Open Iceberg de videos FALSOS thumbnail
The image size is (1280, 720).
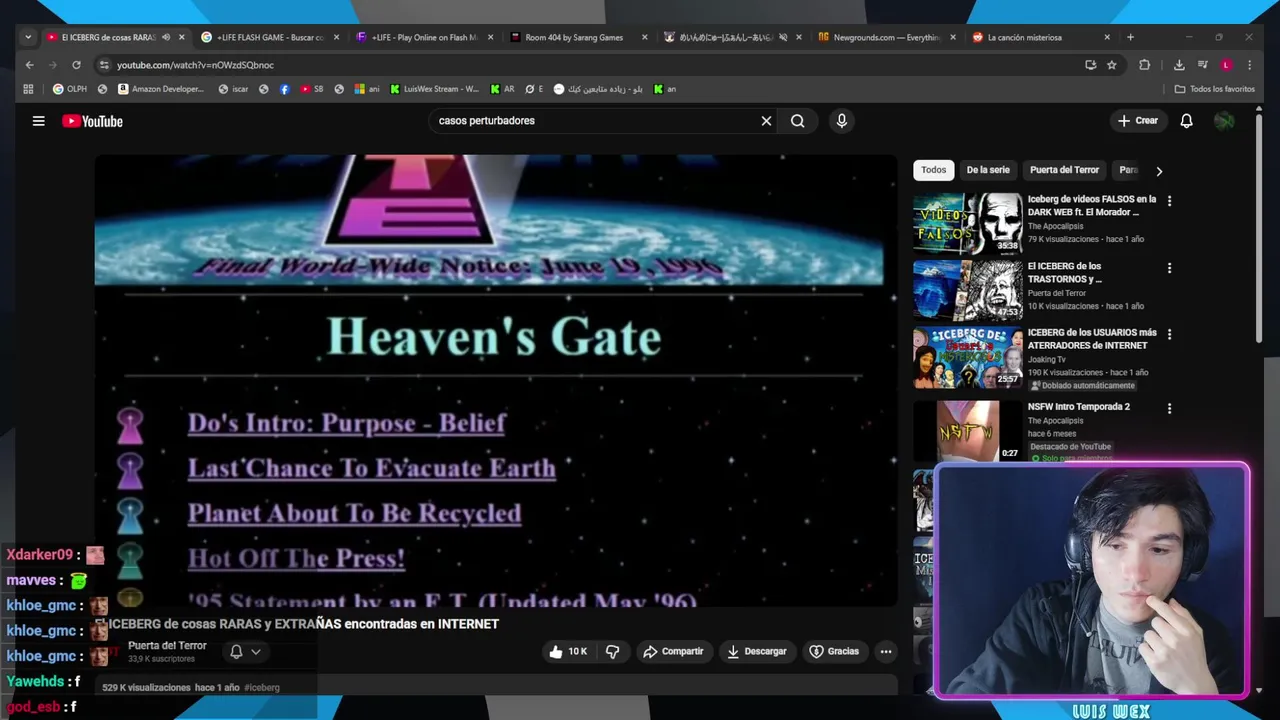point(967,224)
